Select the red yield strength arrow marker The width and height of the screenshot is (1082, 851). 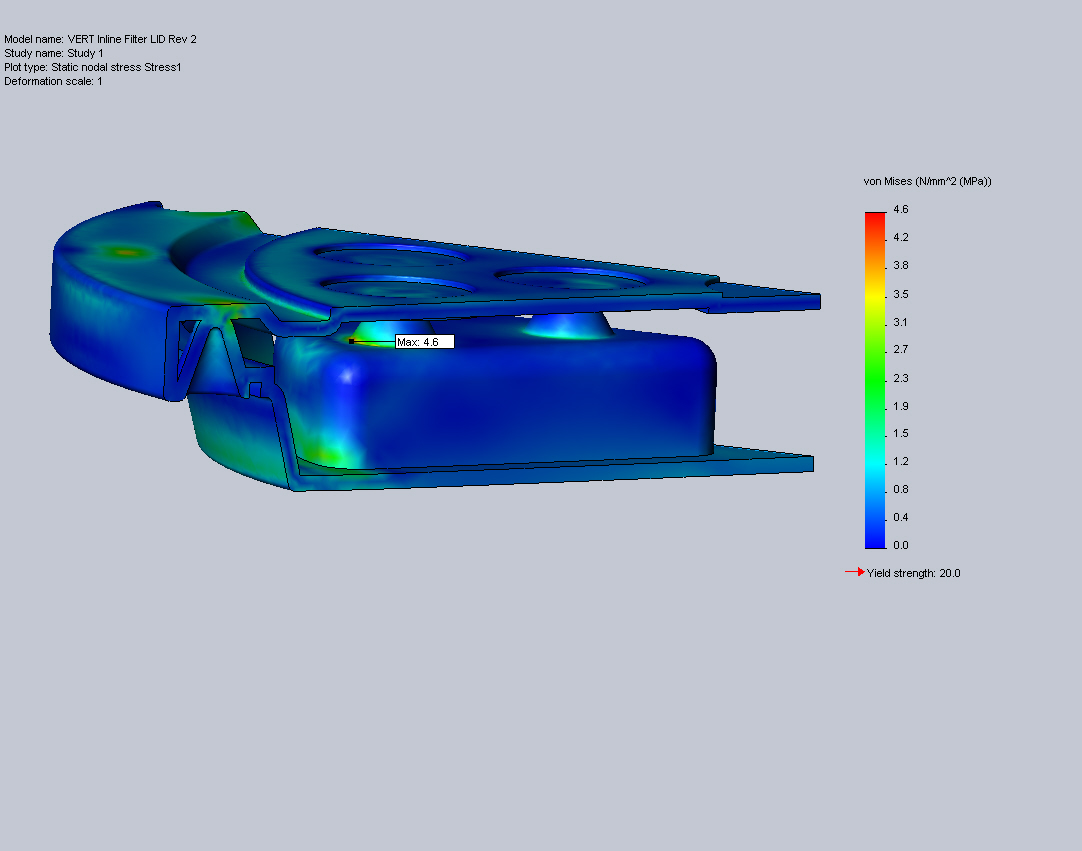853,572
